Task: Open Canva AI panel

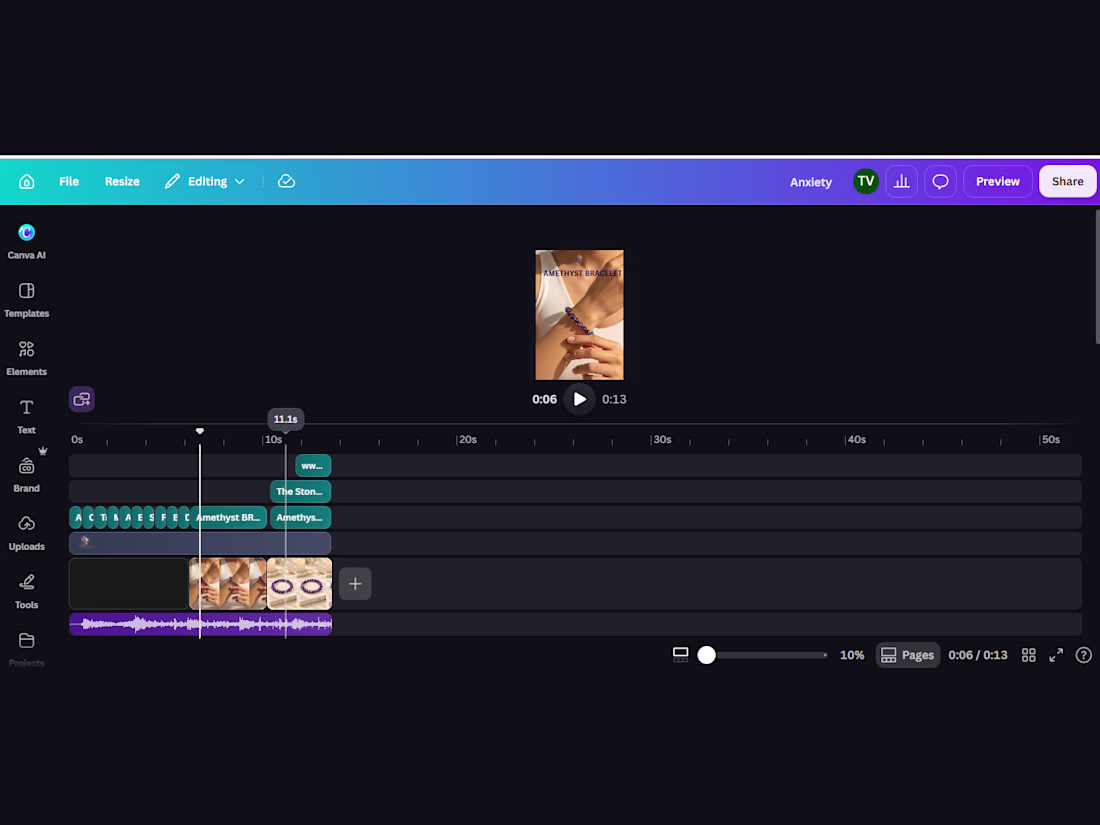Action: click(27, 241)
